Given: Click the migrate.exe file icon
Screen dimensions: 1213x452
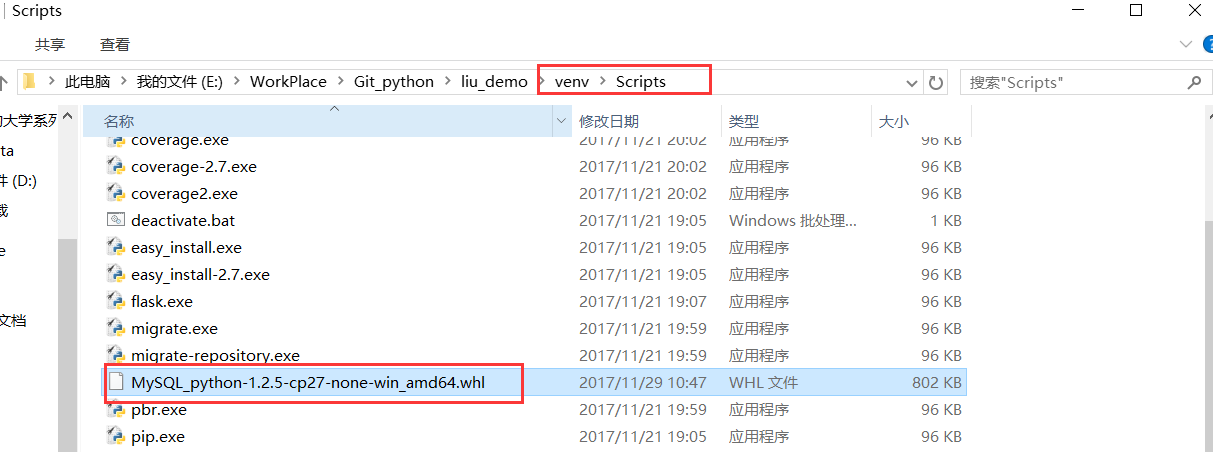Looking at the screenshot, I should 116,328.
